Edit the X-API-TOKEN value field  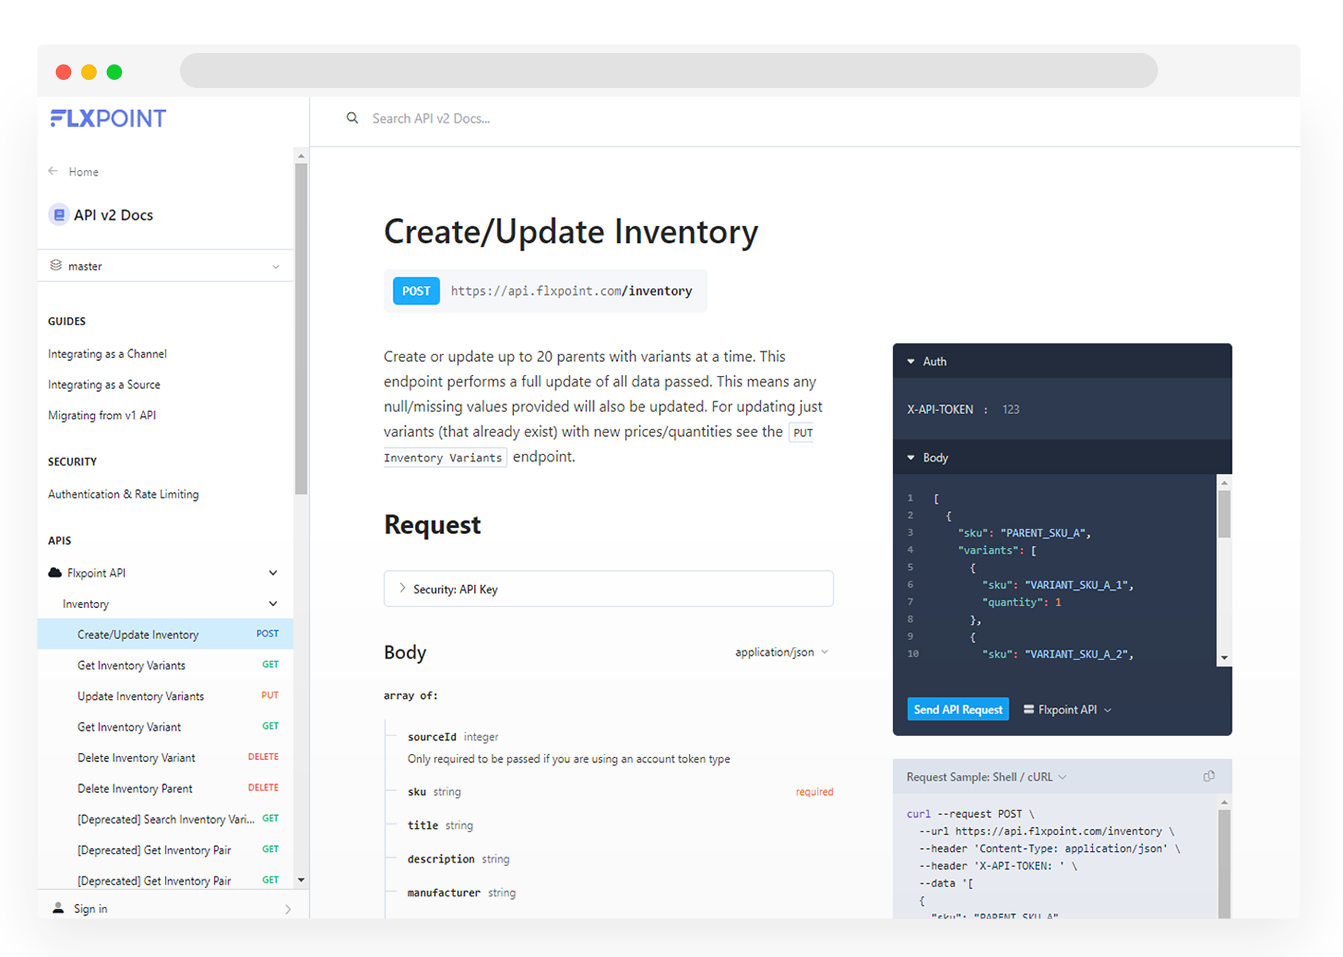pyautogui.click(x=1011, y=409)
